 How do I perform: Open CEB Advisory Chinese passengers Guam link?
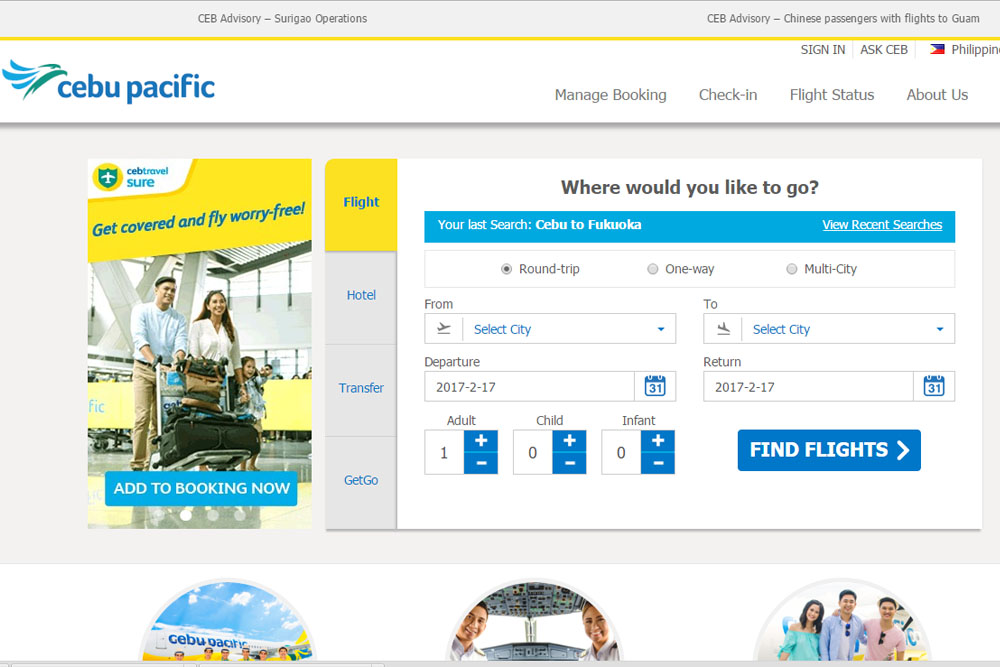click(843, 18)
